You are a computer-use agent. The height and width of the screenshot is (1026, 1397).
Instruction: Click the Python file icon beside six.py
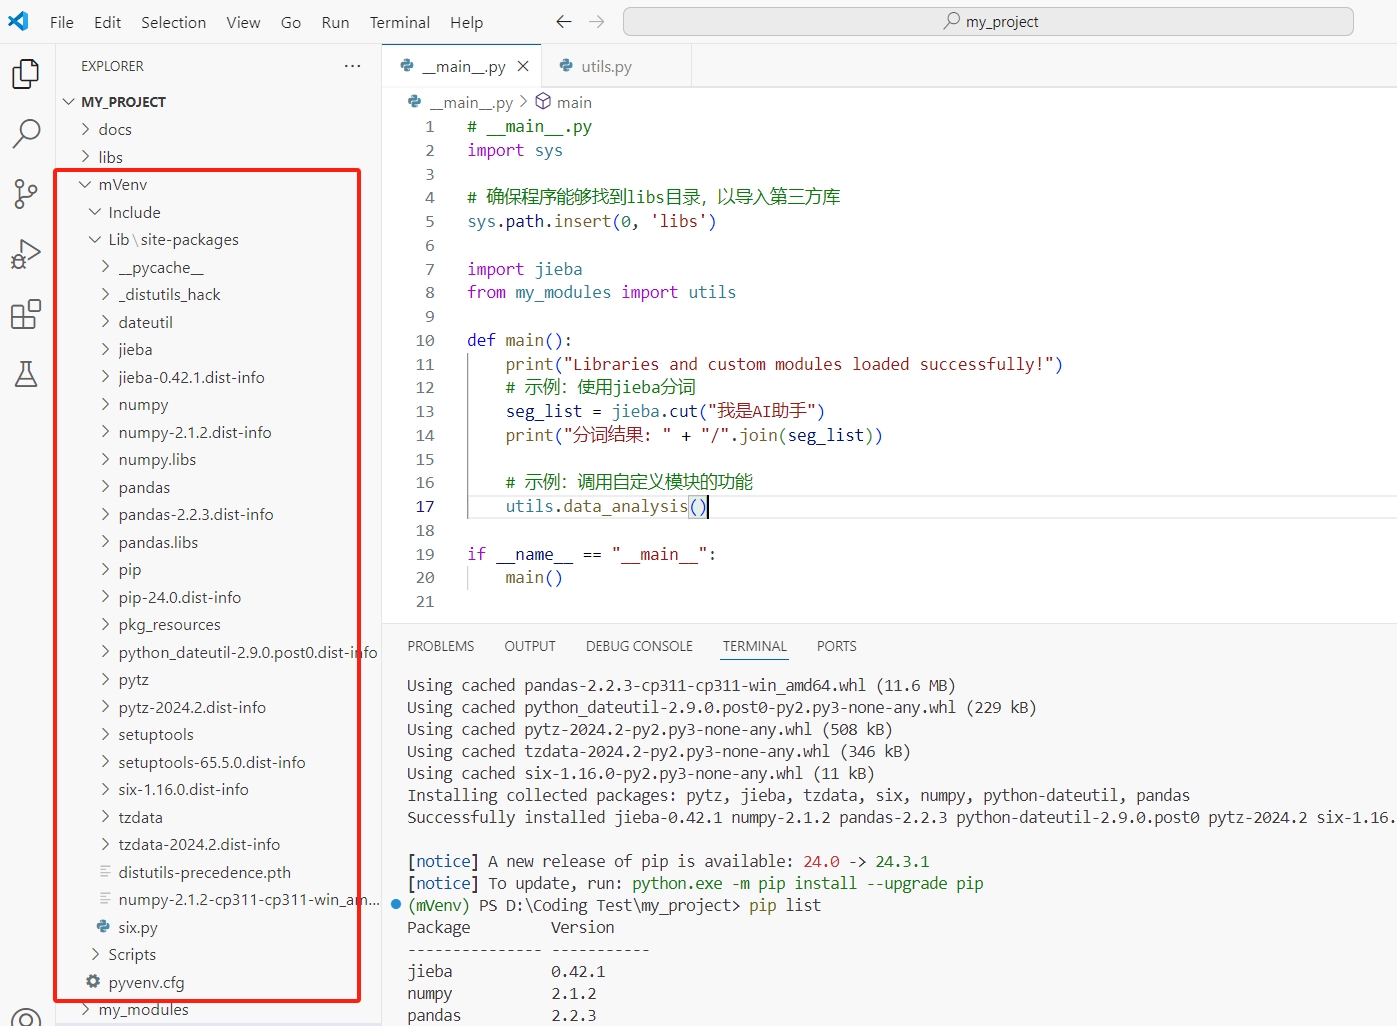click(103, 927)
